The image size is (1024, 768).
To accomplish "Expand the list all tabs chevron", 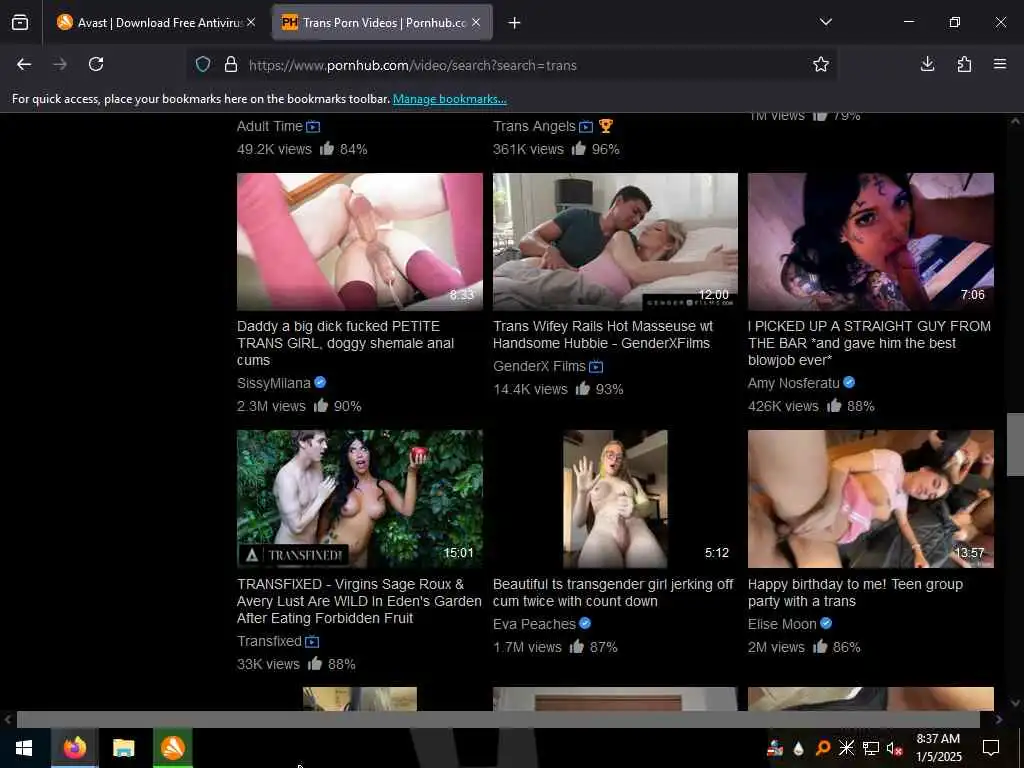I will pos(825,22).
